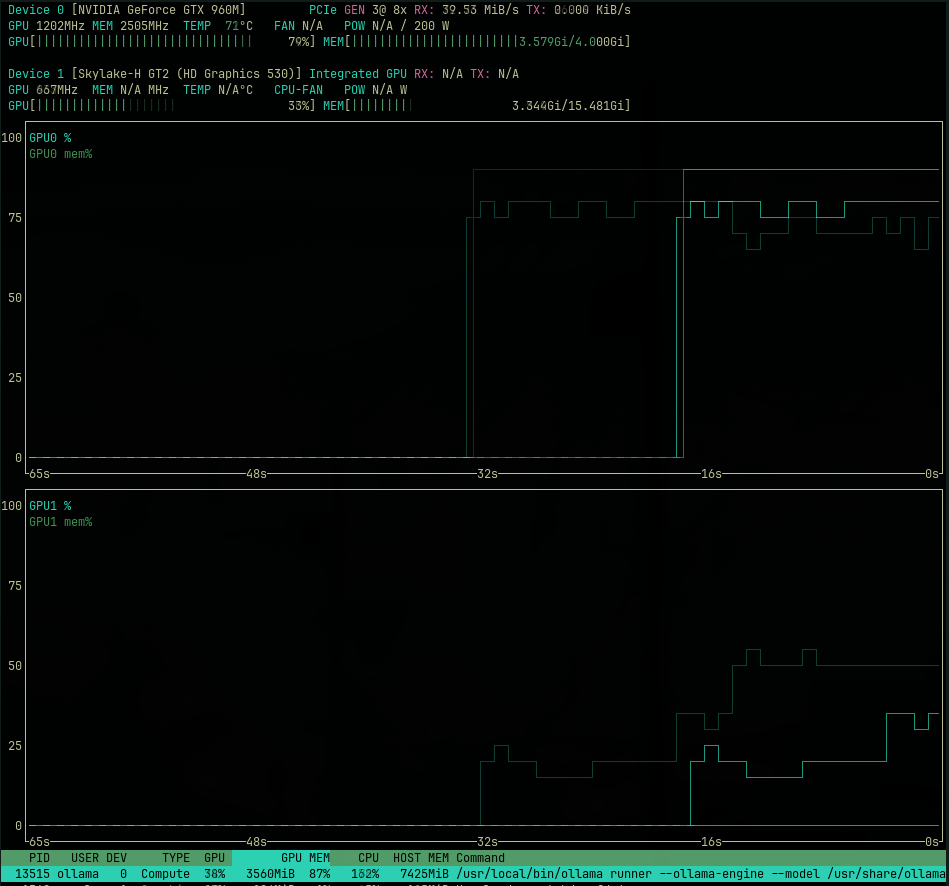Click the 3560MiB GPU memory value
Screen dimensions: 949x886
(x=270, y=874)
